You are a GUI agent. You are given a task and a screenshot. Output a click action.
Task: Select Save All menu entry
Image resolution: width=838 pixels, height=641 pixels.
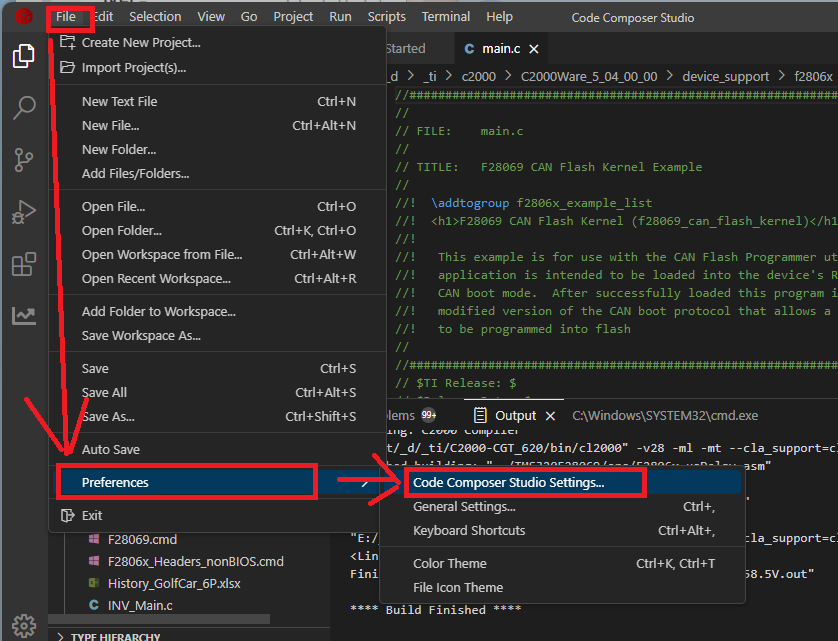[x=218, y=393]
